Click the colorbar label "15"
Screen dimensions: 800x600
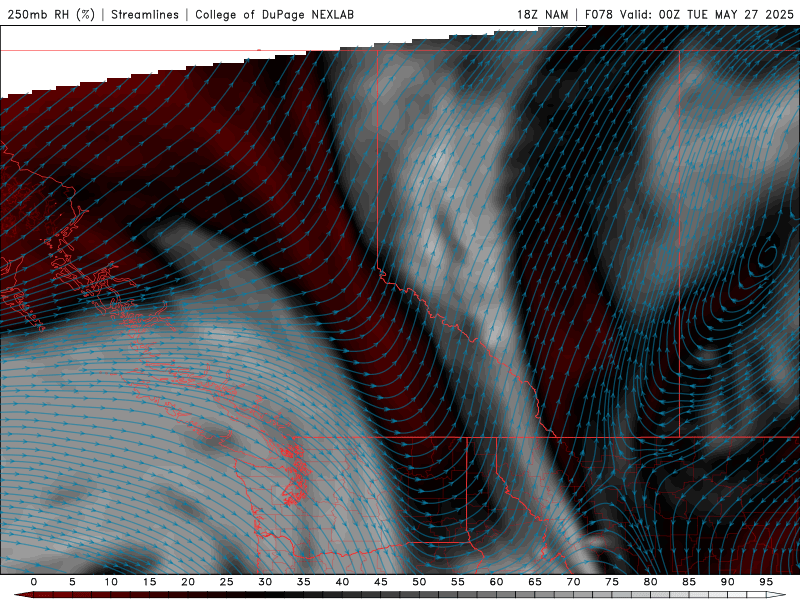click(149, 582)
